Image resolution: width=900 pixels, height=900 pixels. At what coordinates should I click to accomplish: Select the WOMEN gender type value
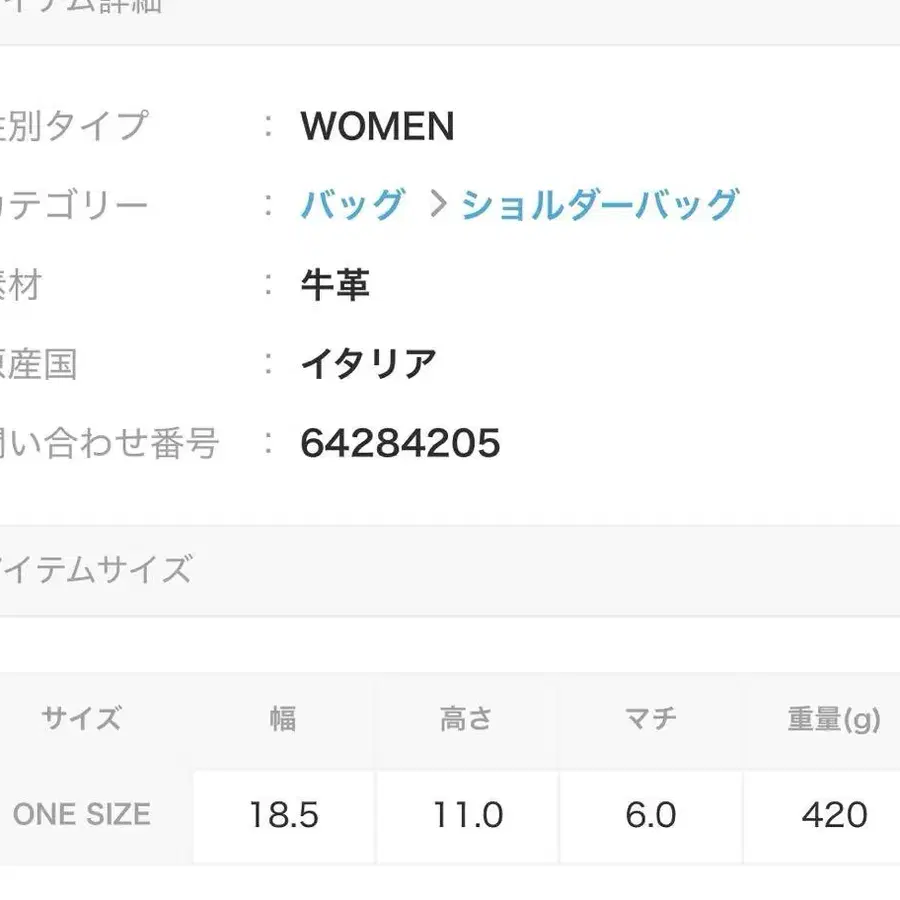(x=377, y=126)
